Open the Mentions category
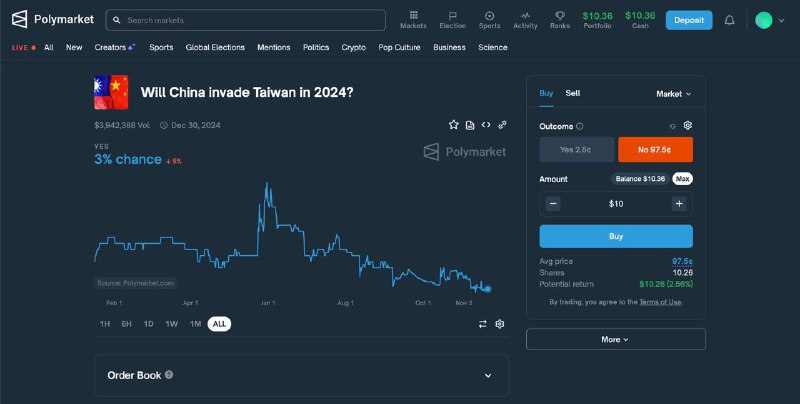Viewport: 800px width, 404px height. (273, 47)
